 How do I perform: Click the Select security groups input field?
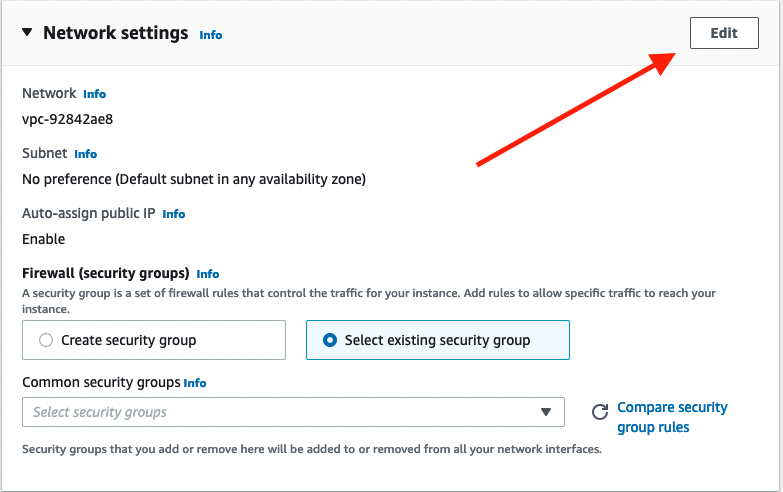coord(280,412)
